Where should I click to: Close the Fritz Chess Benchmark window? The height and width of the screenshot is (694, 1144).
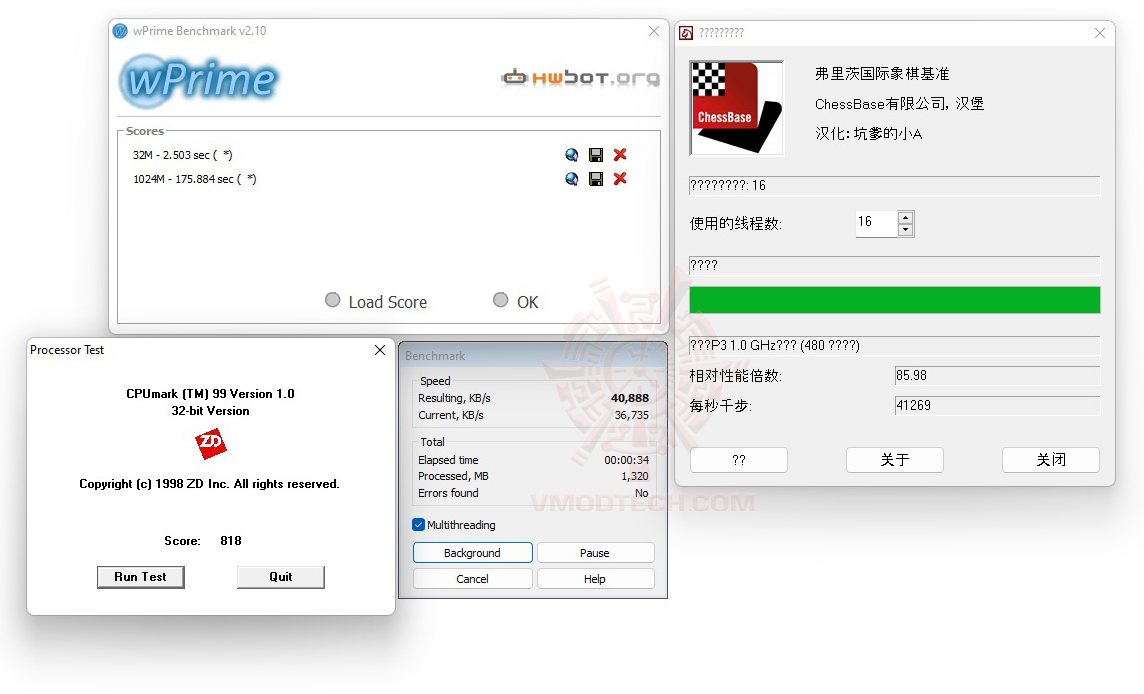(x=1100, y=33)
